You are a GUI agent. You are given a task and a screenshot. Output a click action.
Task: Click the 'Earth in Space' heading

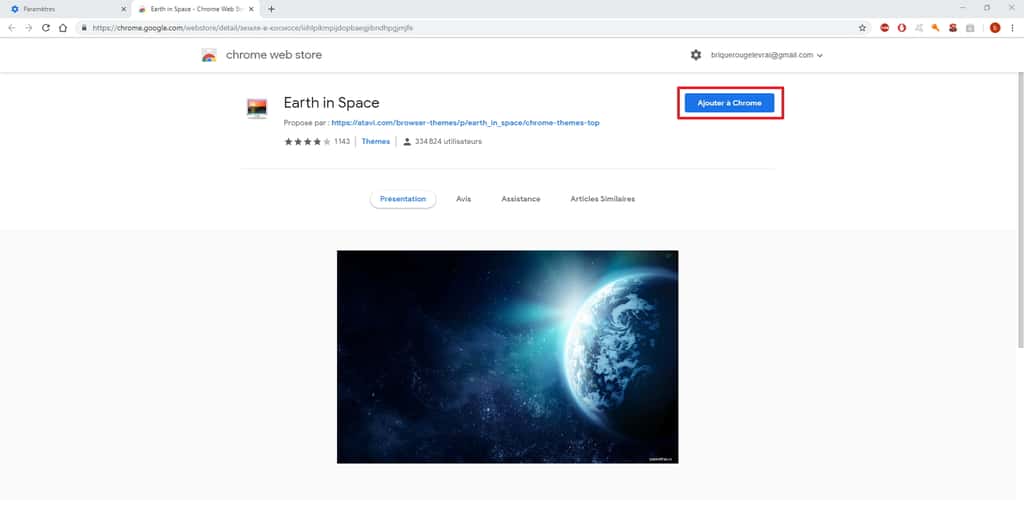(331, 103)
